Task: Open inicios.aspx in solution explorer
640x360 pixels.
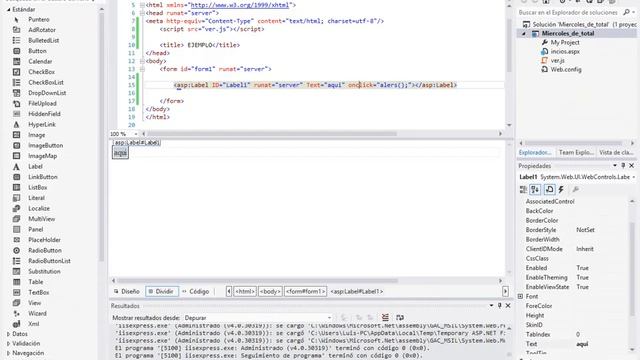Action: (x=565, y=52)
